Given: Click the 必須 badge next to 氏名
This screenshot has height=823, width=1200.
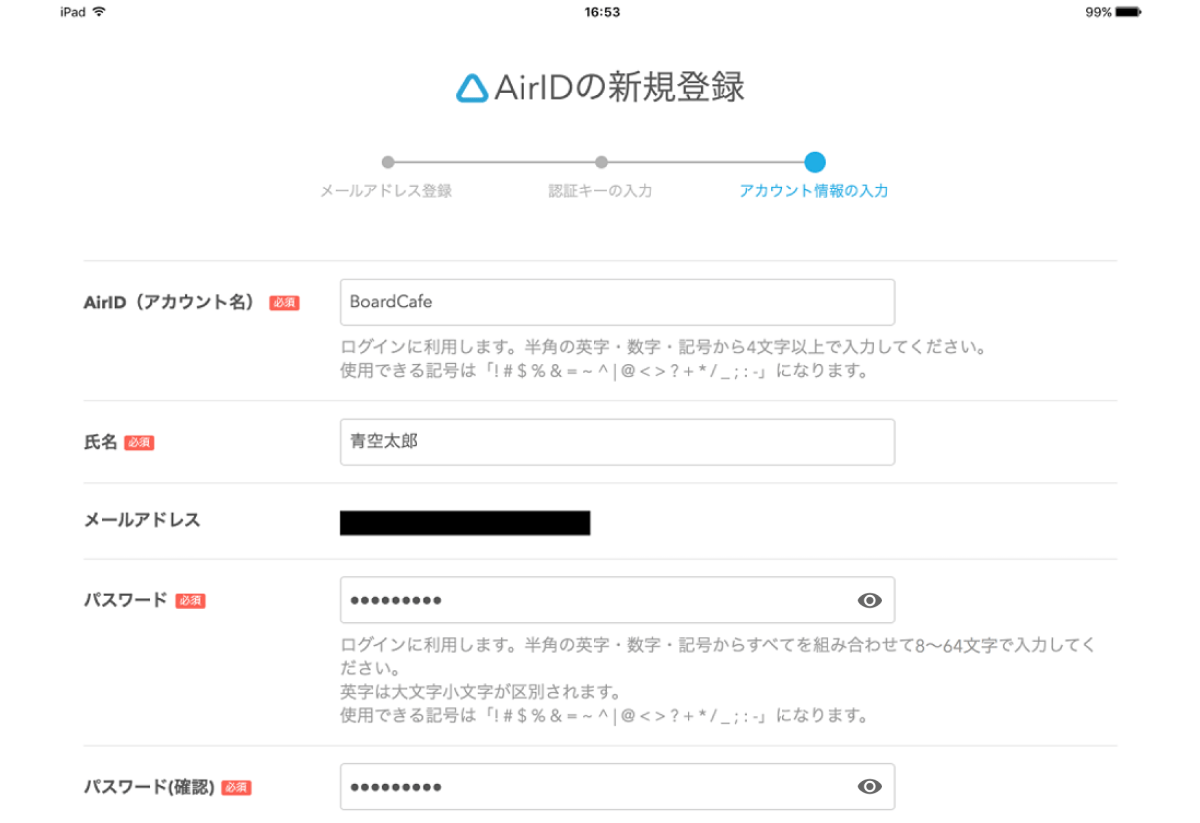Looking at the screenshot, I should point(139,443).
